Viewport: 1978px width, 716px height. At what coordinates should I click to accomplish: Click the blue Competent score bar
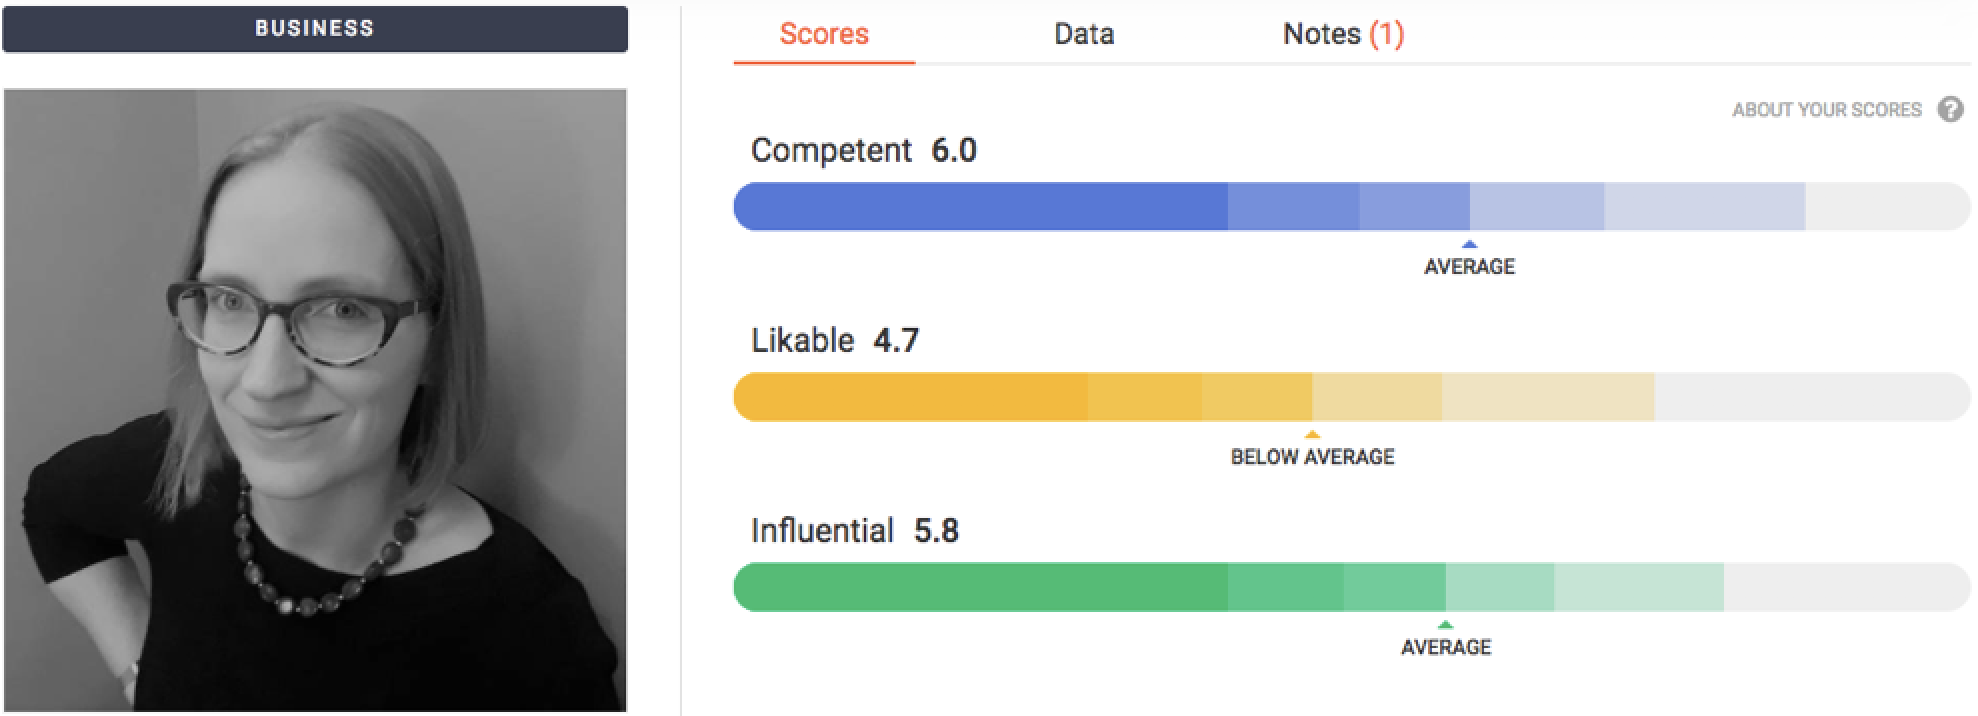(1351, 206)
